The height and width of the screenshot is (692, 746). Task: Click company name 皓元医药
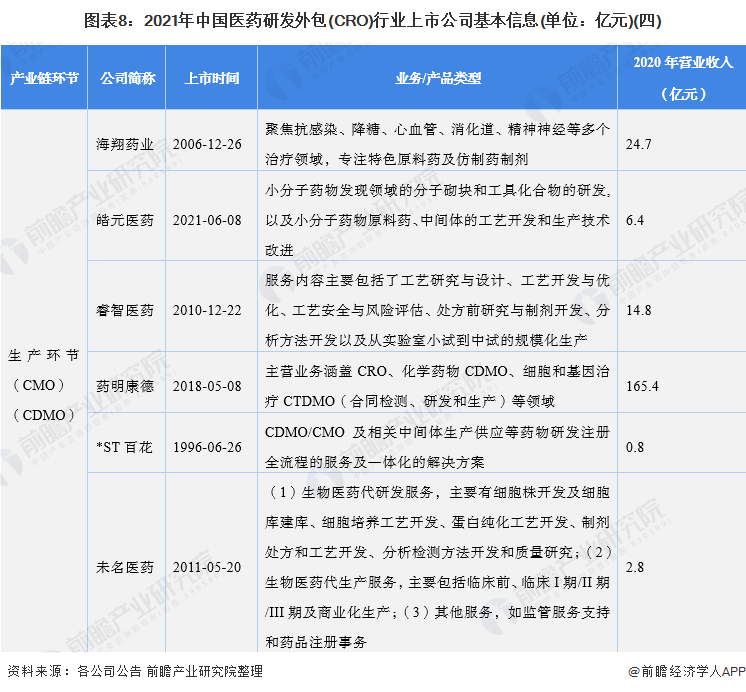(125, 220)
